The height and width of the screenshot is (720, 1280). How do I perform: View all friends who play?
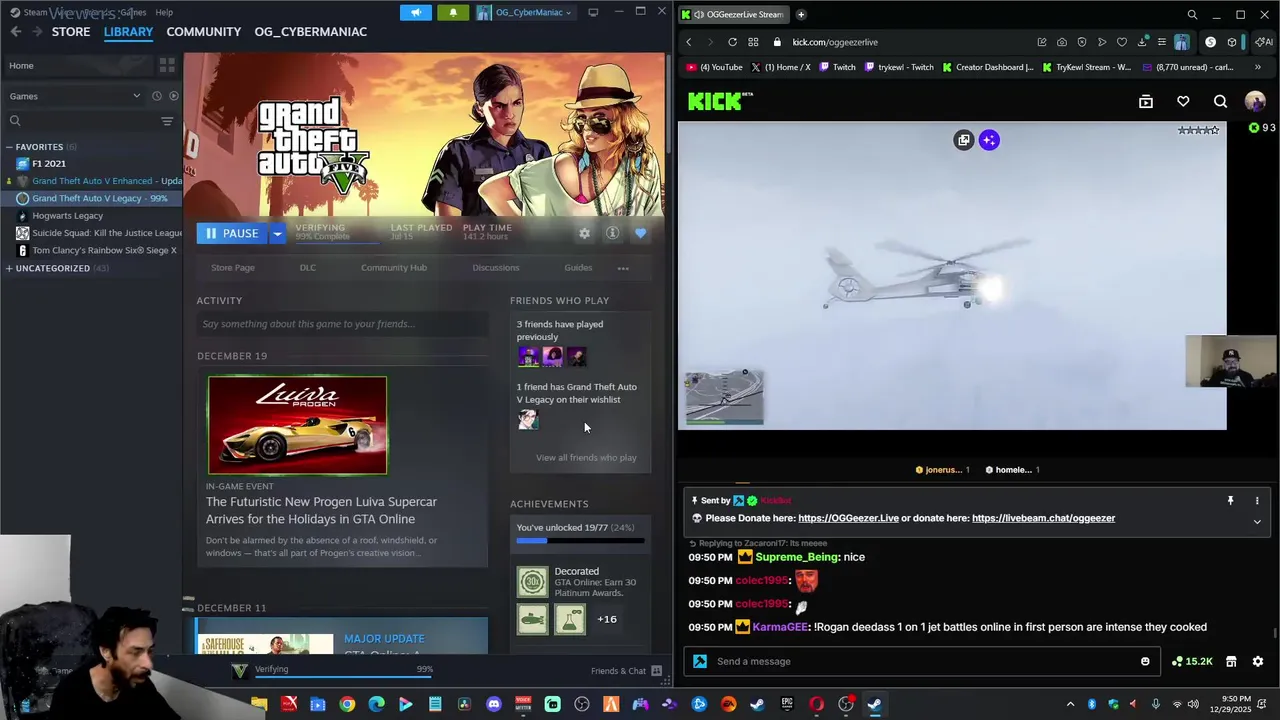[x=586, y=458]
